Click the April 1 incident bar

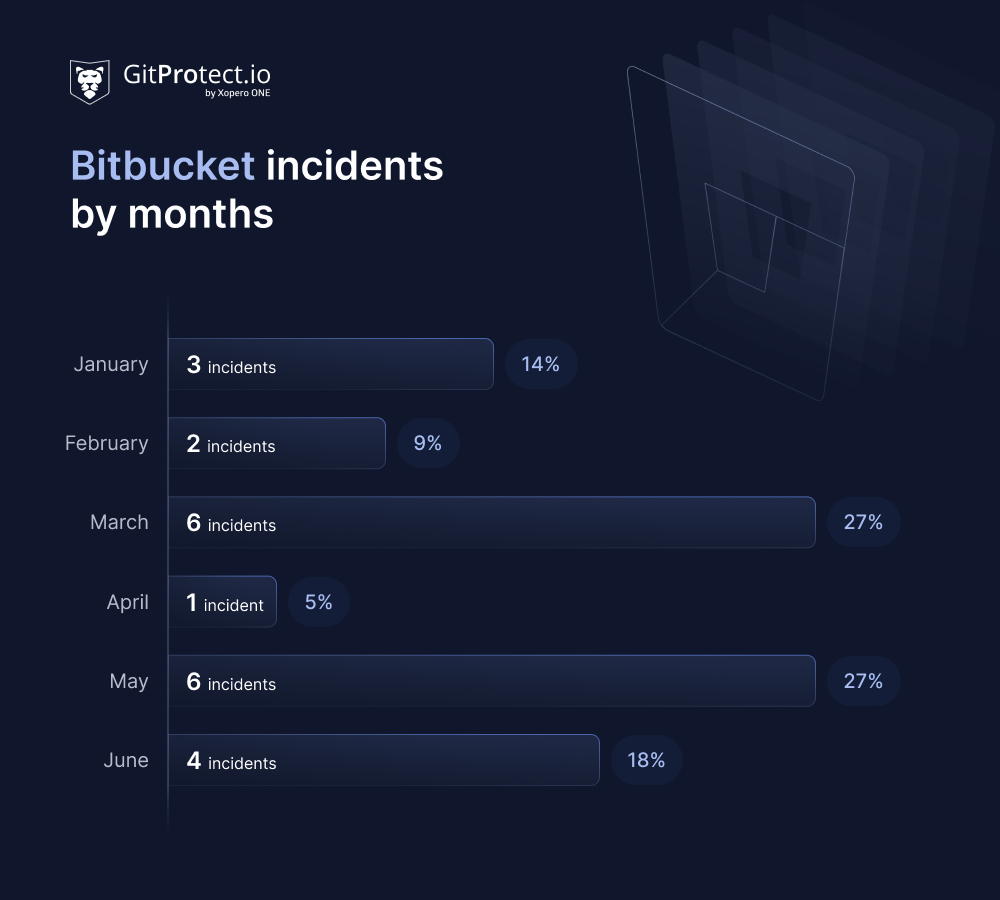[222, 602]
